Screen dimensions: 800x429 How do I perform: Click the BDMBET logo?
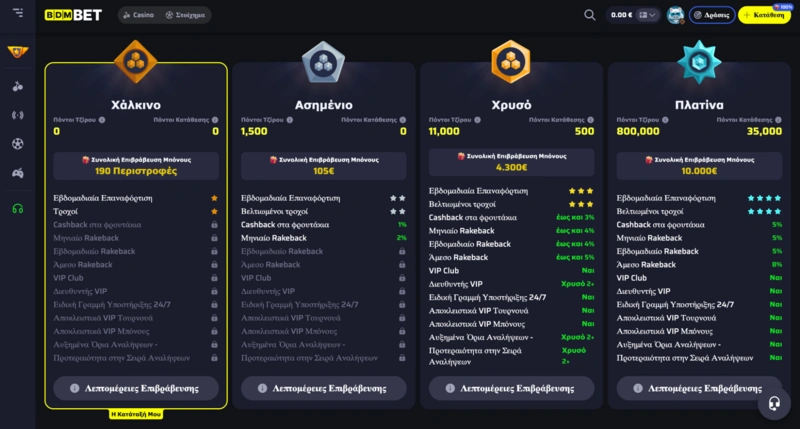(73, 15)
